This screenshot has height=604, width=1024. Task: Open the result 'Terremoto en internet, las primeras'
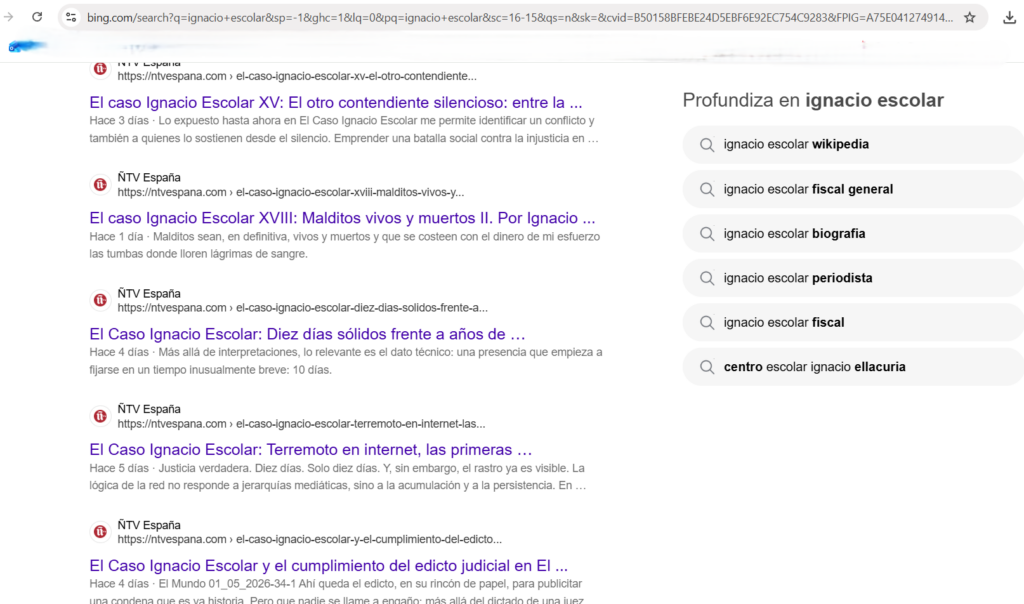(310, 450)
